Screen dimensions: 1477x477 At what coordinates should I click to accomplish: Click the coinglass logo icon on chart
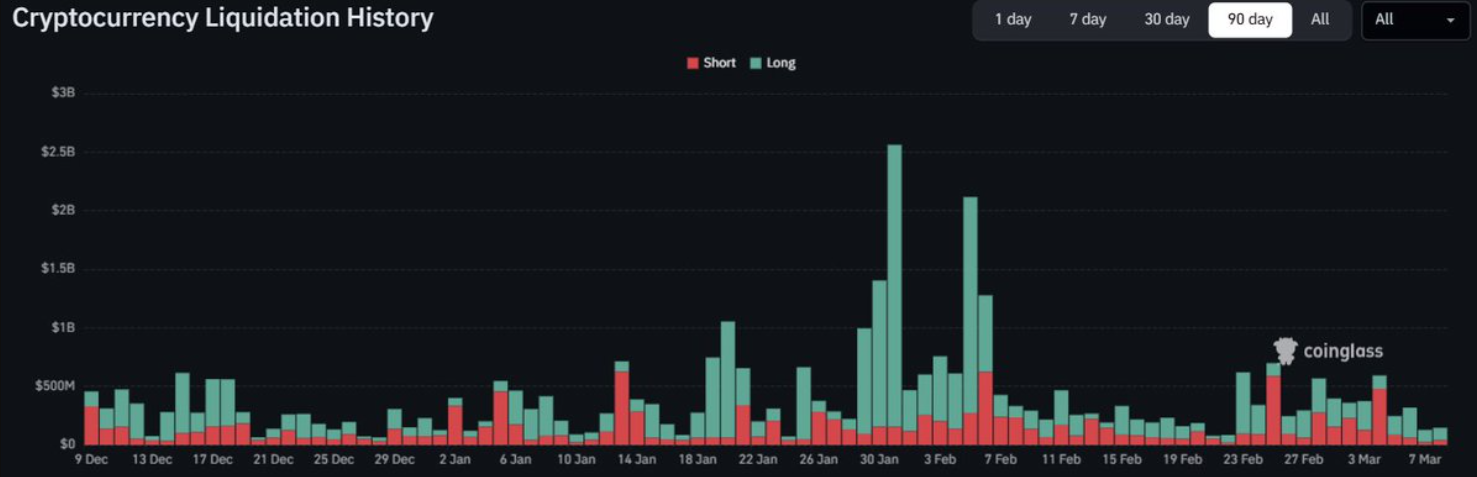[x=1285, y=351]
